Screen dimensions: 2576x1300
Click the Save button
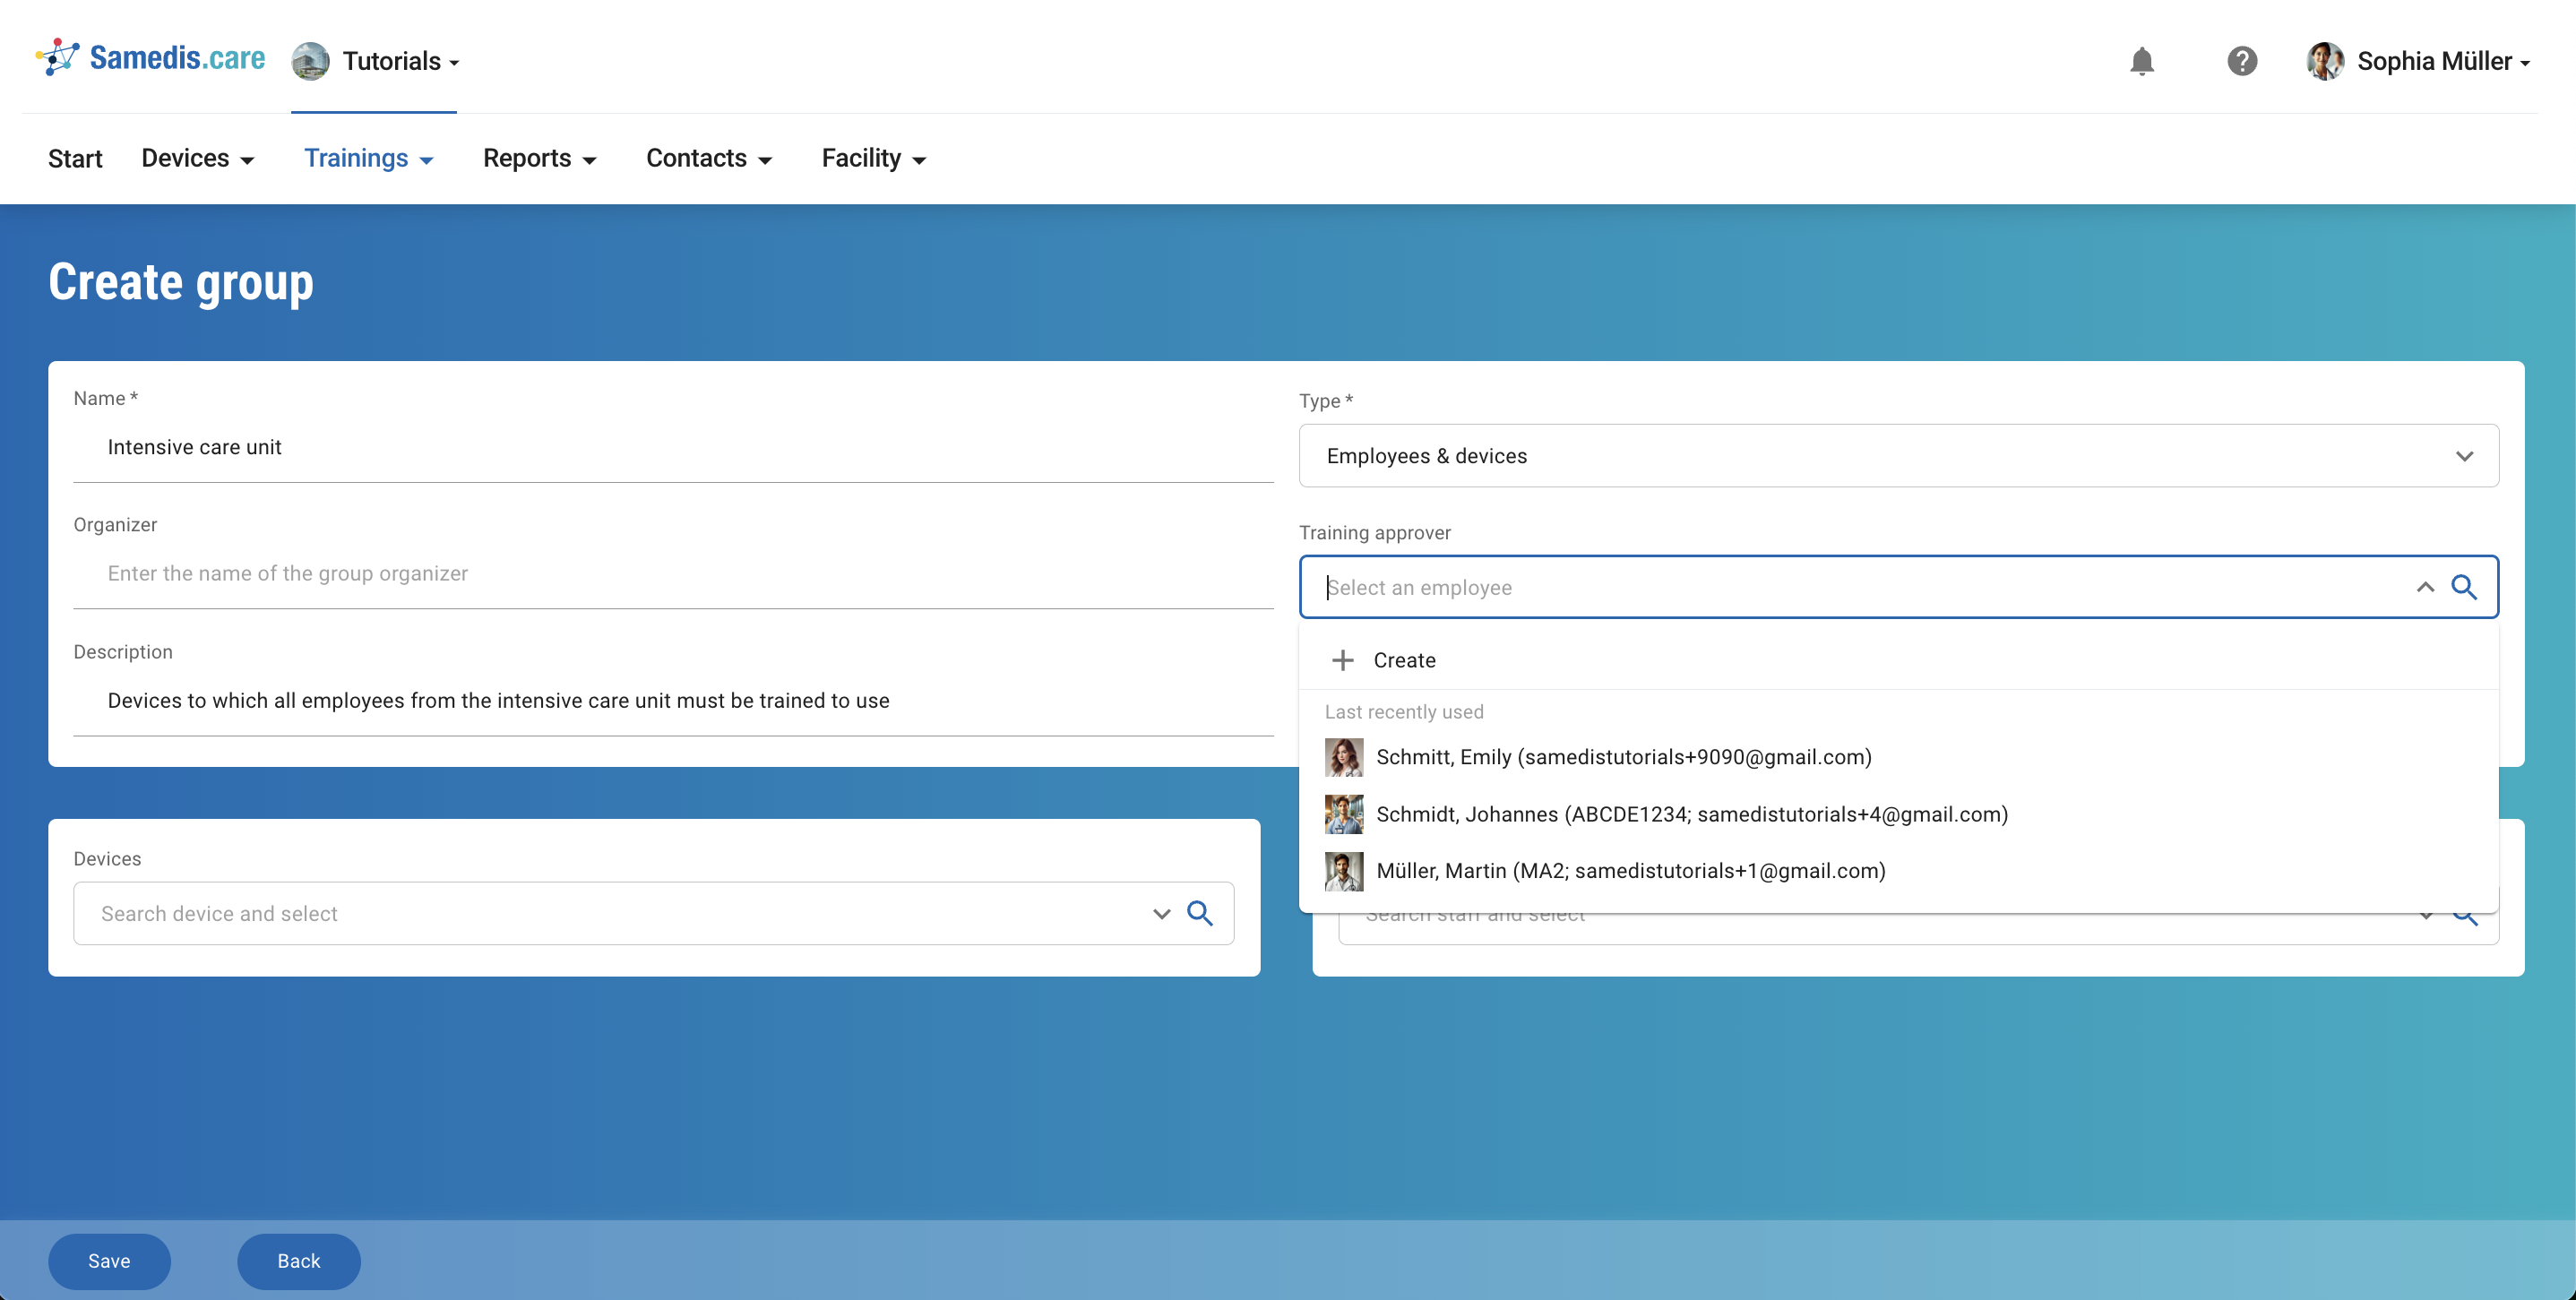click(x=109, y=1261)
